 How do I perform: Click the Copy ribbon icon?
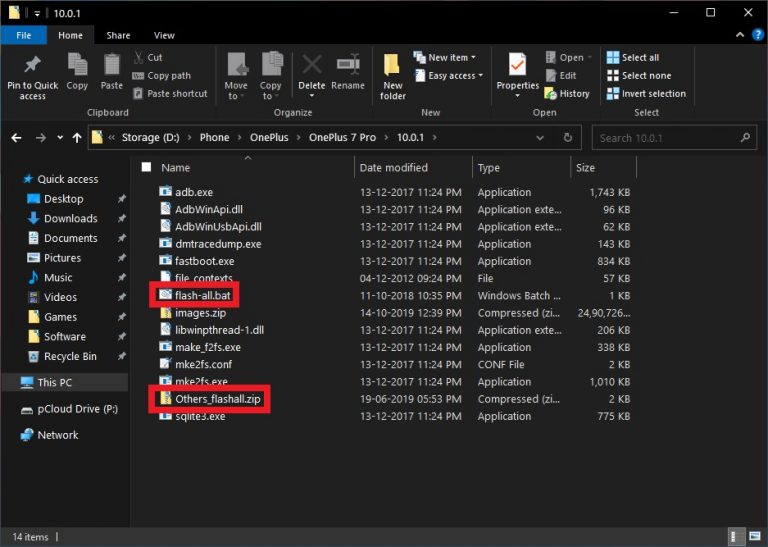click(77, 72)
